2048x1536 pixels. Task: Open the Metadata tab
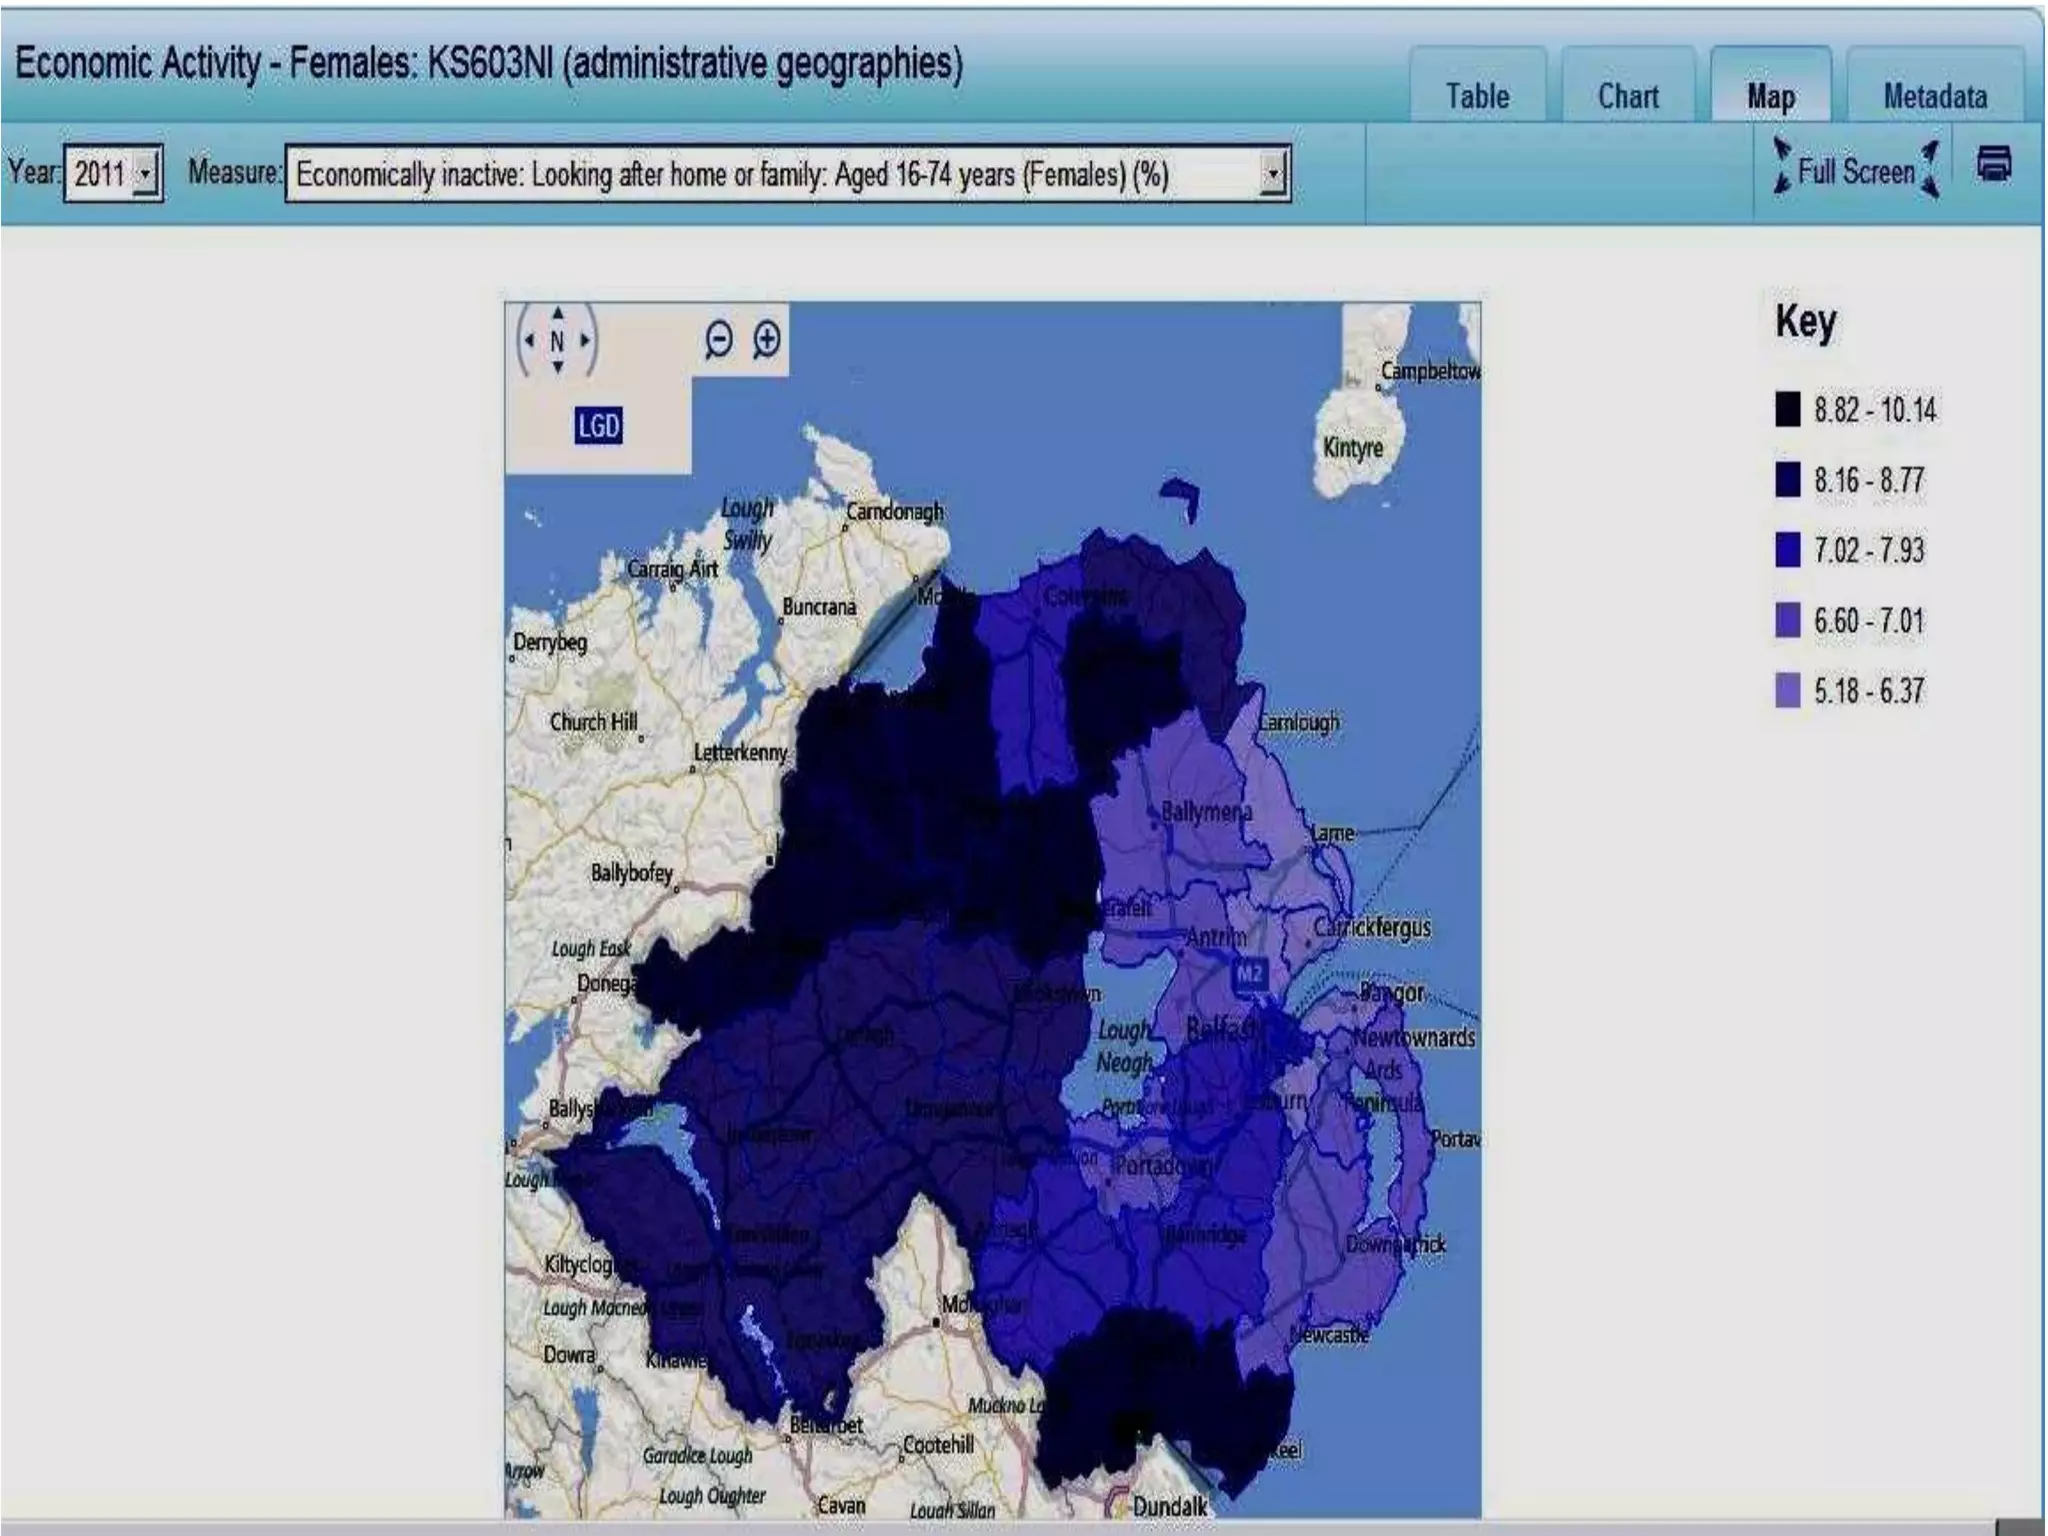click(x=1934, y=96)
